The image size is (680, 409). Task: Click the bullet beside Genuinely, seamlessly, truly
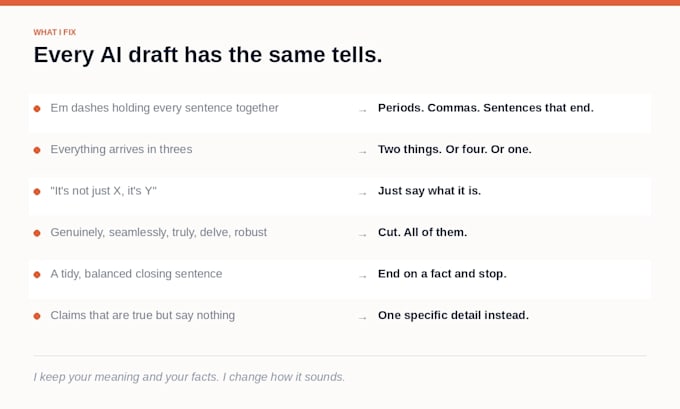click(37, 233)
